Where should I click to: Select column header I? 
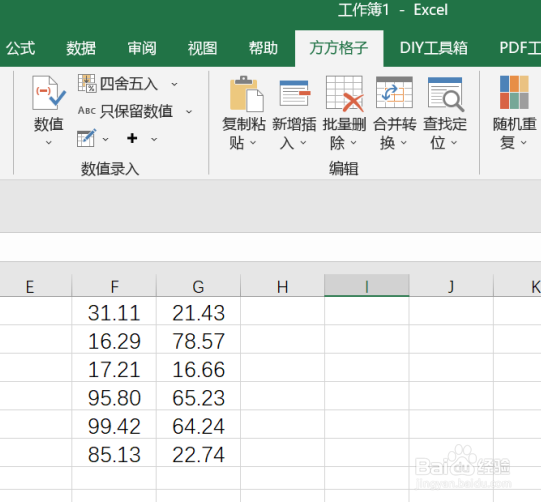(x=367, y=286)
